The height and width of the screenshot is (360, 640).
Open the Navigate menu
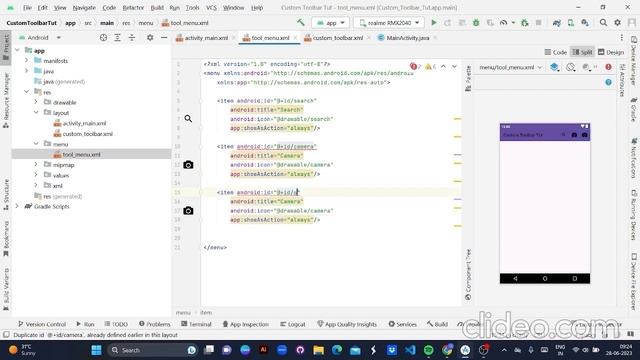[84, 7]
